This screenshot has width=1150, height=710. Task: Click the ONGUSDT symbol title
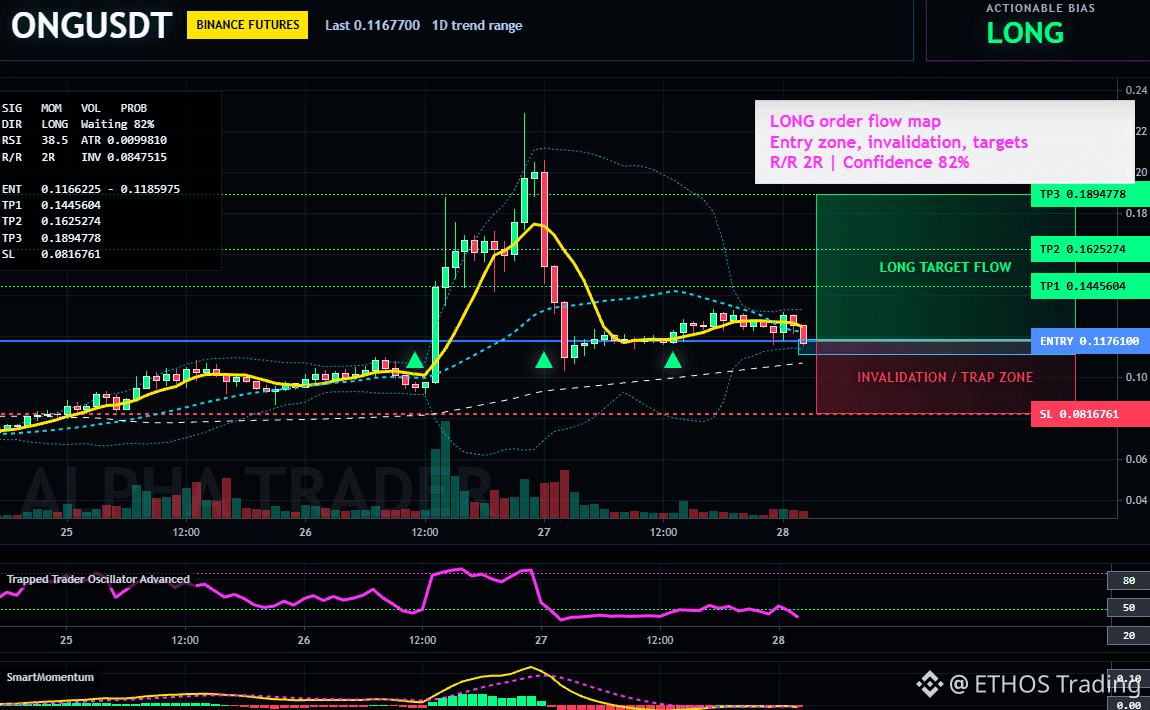click(x=92, y=26)
